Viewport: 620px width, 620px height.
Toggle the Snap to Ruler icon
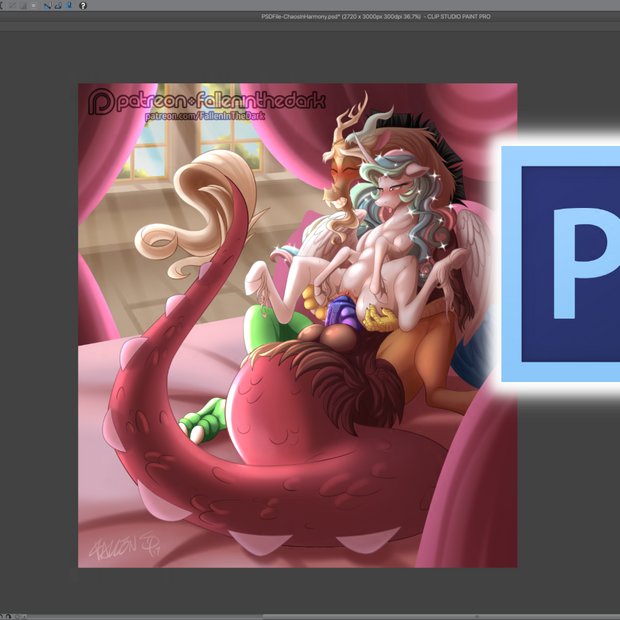point(47,6)
